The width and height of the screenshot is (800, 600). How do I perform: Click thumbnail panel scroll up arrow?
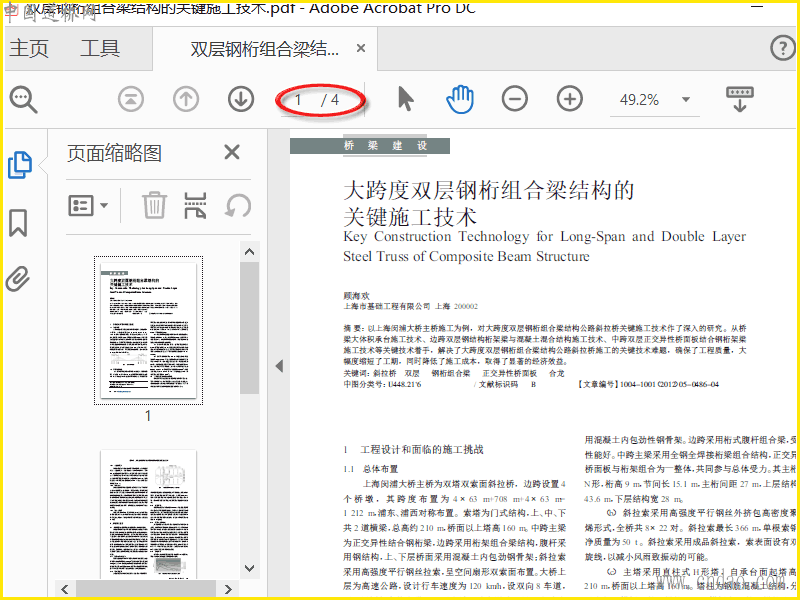pyautogui.click(x=249, y=252)
